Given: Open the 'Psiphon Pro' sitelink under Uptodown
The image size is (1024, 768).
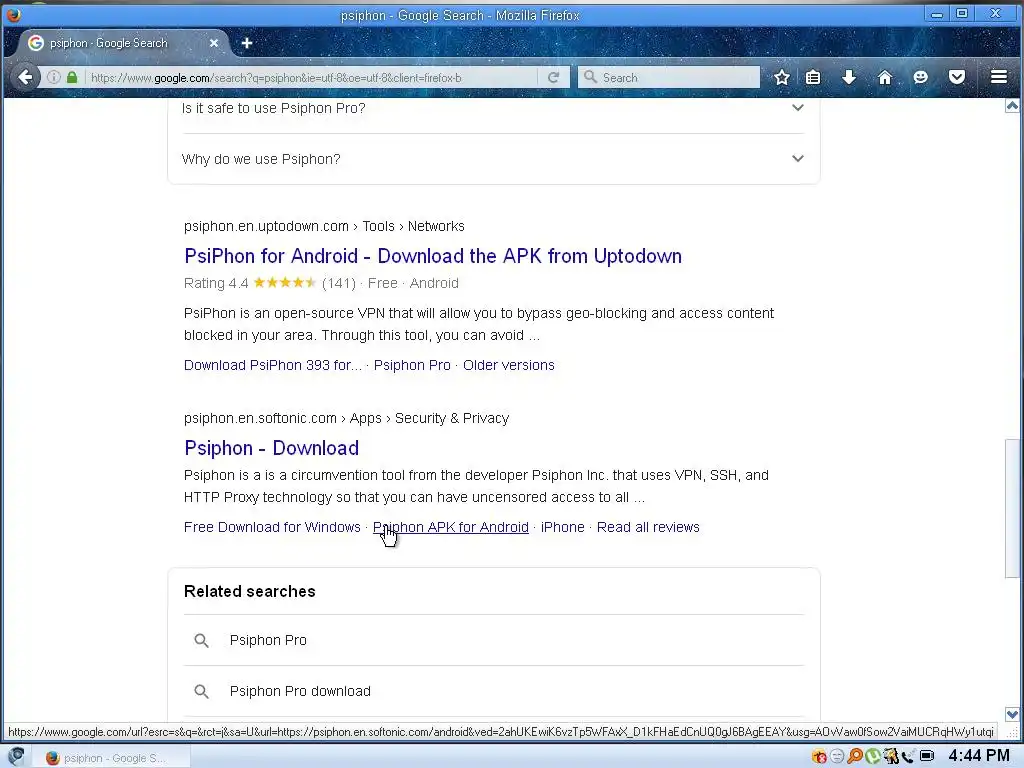Looking at the screenshot, I should coord(412,365).
